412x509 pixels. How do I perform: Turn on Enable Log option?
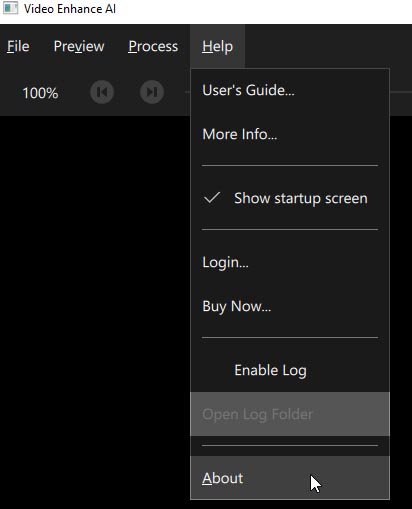click(x=290, y=370)
